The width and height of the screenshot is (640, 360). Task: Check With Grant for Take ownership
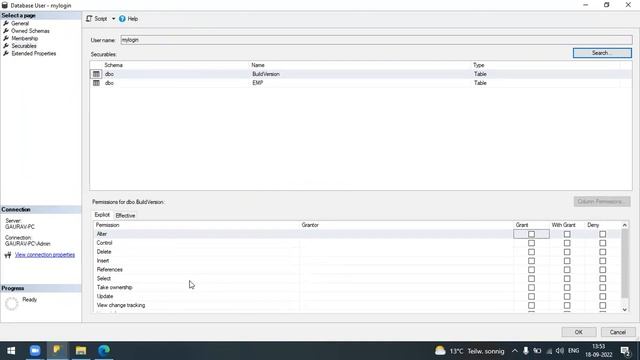(x=567, y=288)
